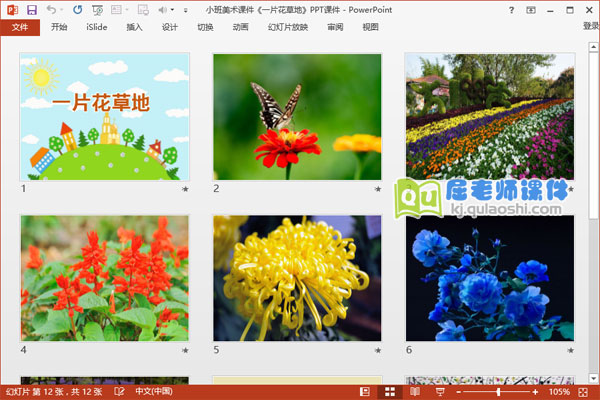Image resolution: width=600 pixels, height=400 pixels.
Task: Open PowerPoint Help question mark
Action: click(x=512, y=10)
